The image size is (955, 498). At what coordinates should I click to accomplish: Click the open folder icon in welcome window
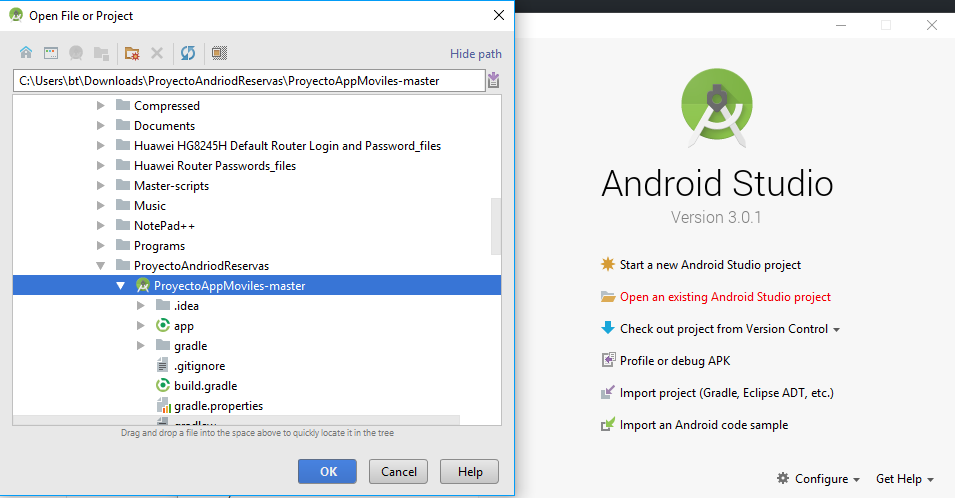(x=608, y=296)
